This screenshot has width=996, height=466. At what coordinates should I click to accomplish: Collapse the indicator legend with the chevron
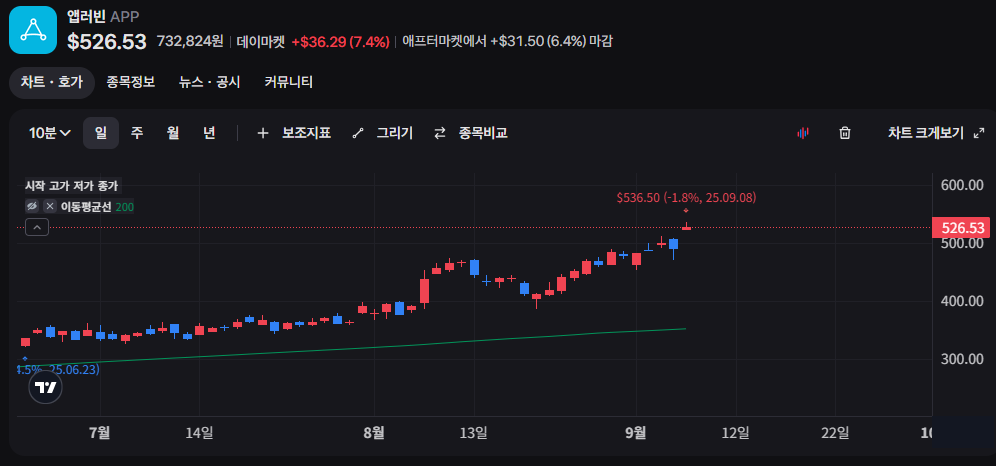(x=37, y=227)
